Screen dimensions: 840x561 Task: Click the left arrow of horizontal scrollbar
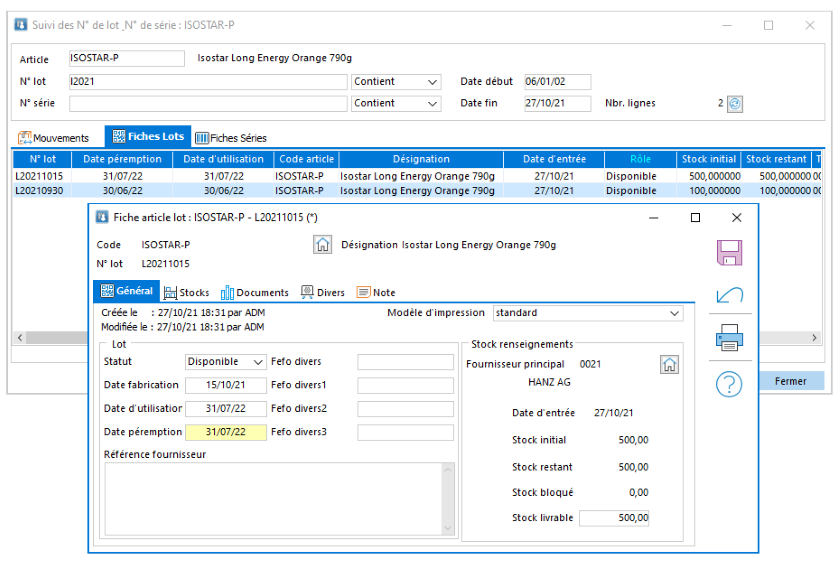tap(20, 338)
